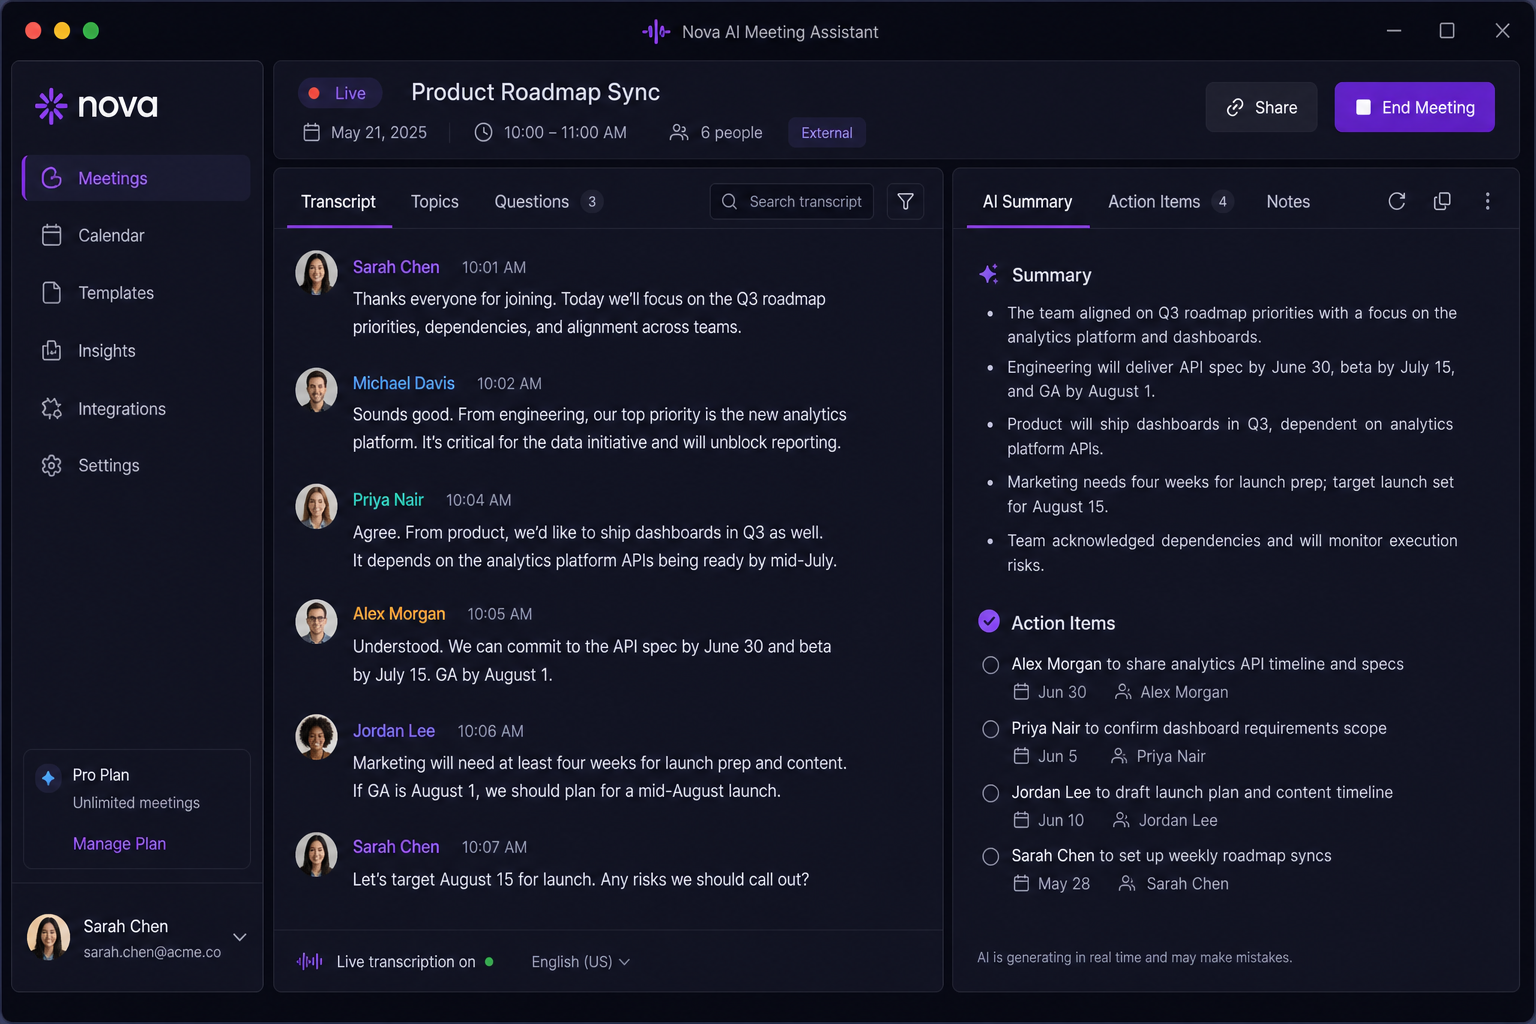Click the Action Items checkmark icon
Viewport: 1536px width, 1024px height.
[x=989, y=622]
